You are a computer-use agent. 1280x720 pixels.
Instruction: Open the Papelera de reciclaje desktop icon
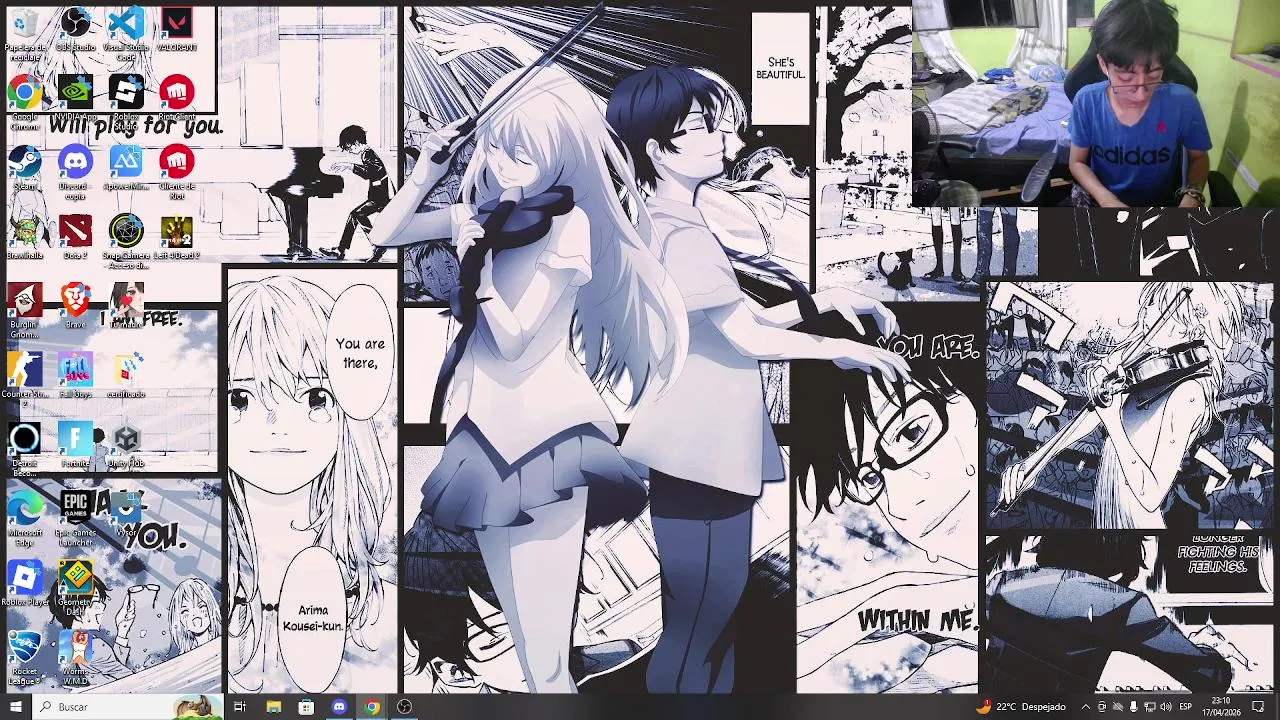tap(25, 32)
